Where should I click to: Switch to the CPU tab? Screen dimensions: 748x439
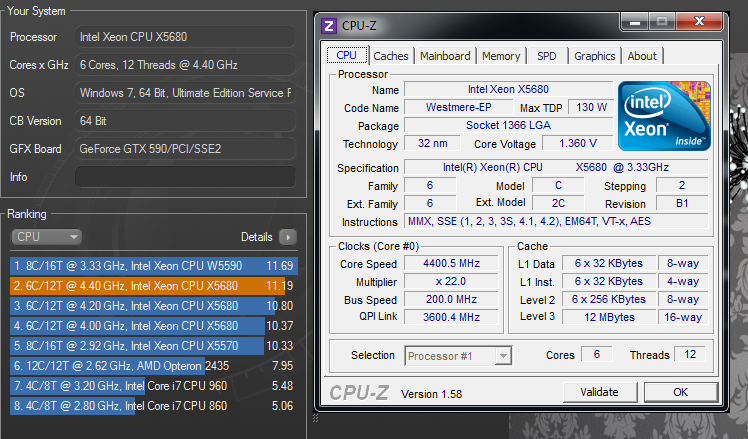(x=346, y=55)
